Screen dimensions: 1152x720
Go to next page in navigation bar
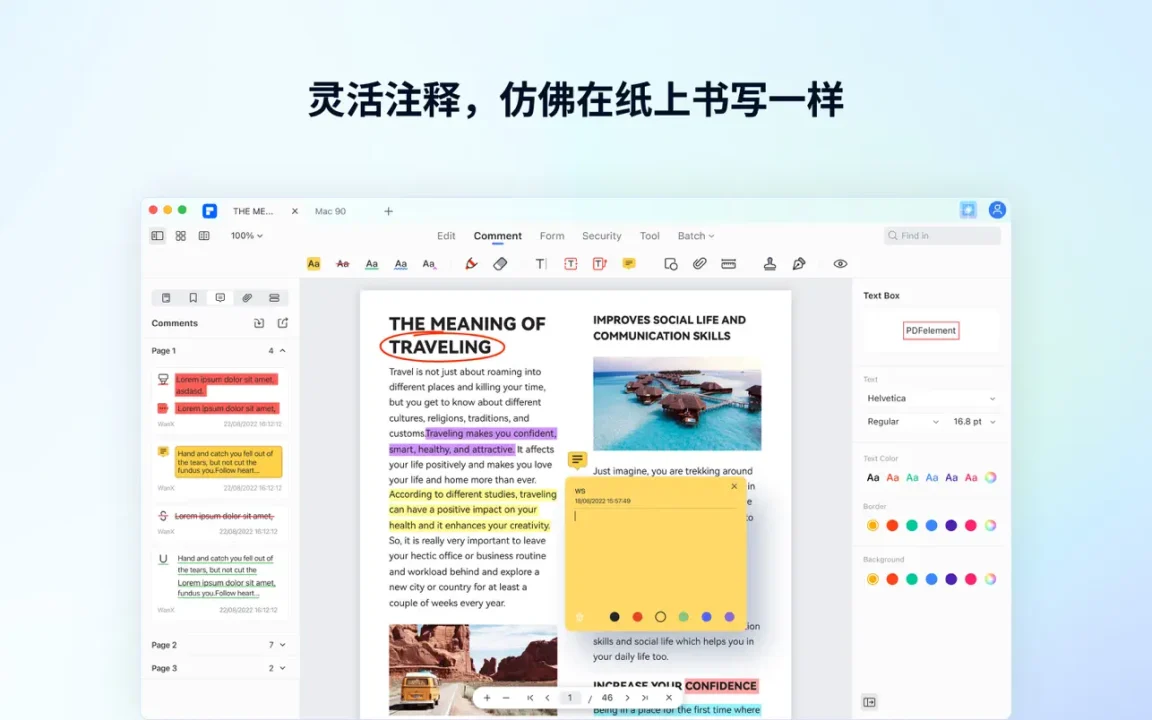click(x=627, y=698)
